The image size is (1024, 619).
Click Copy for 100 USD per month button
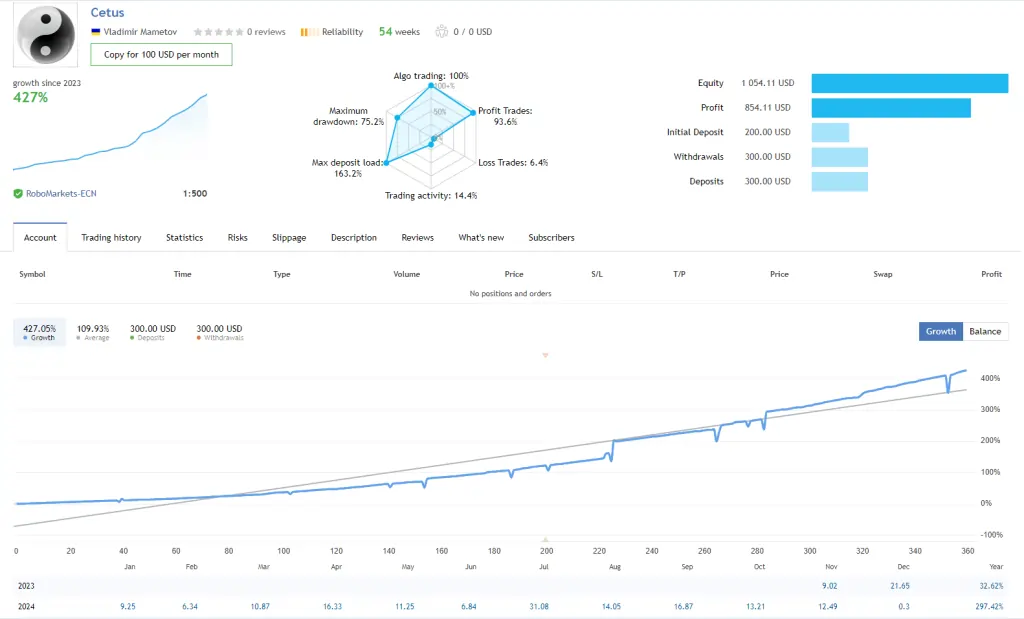click(161, 54)
